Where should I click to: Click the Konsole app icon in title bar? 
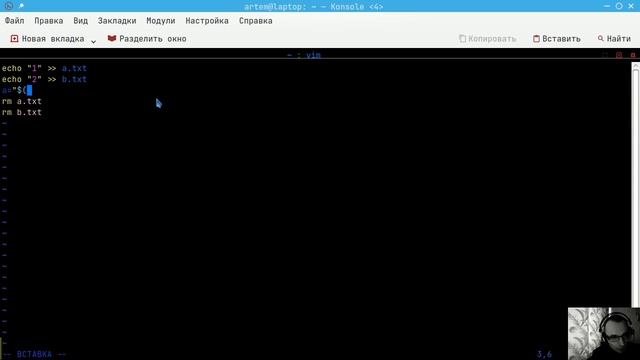click(9, 6)
